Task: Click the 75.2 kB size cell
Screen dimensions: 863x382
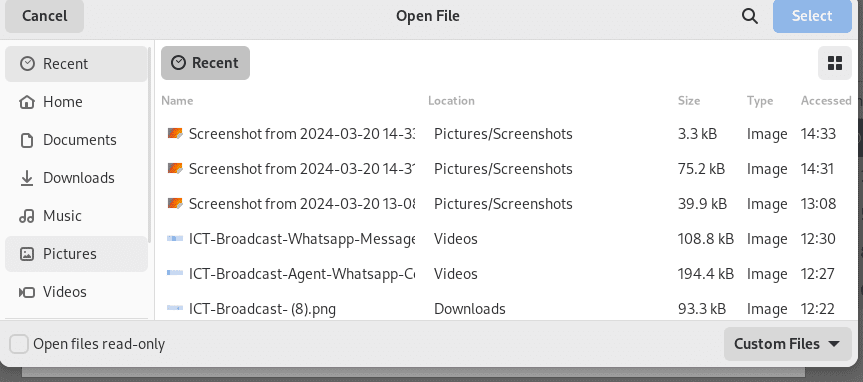Action: [x=701, y=168]
